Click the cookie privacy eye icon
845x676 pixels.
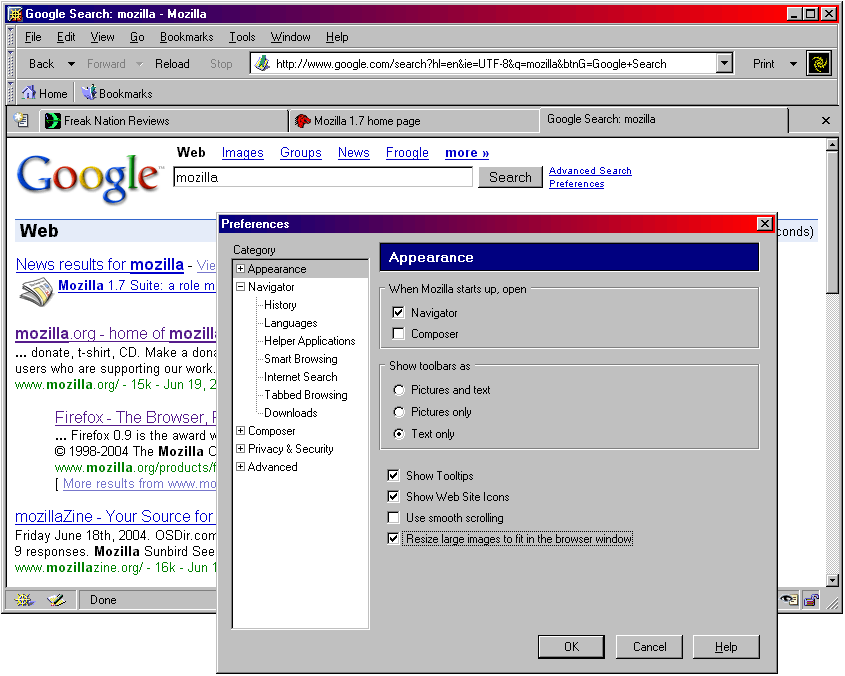789,600
